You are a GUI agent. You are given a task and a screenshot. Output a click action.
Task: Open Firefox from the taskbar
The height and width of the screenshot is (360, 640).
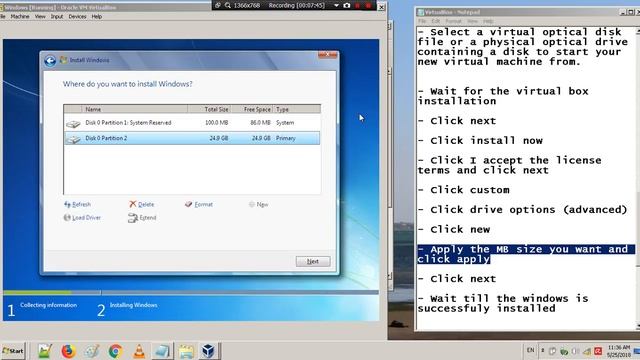tap(68, 351)
